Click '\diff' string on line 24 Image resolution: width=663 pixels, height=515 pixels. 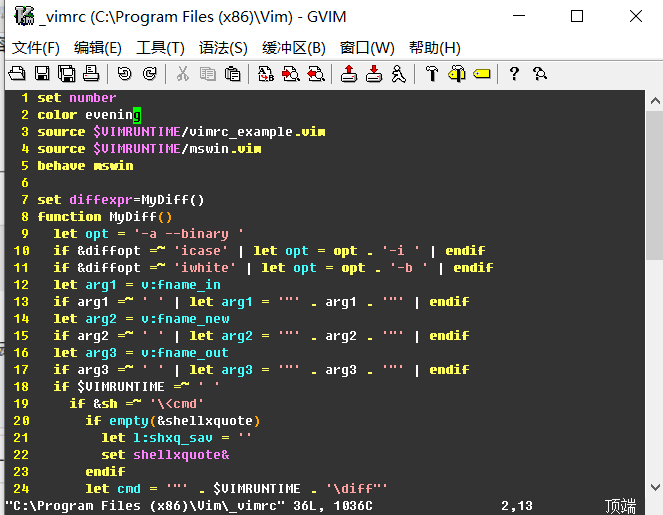point(356,488)
